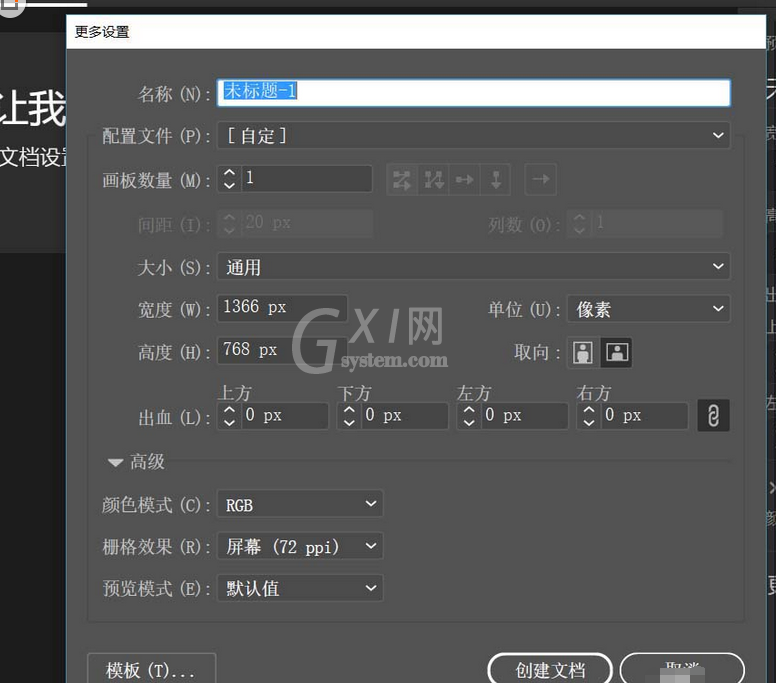This screenshot has width=776, height=683.
Task: Click the 画板数量 value field
Action: click(x=307, y=179)
